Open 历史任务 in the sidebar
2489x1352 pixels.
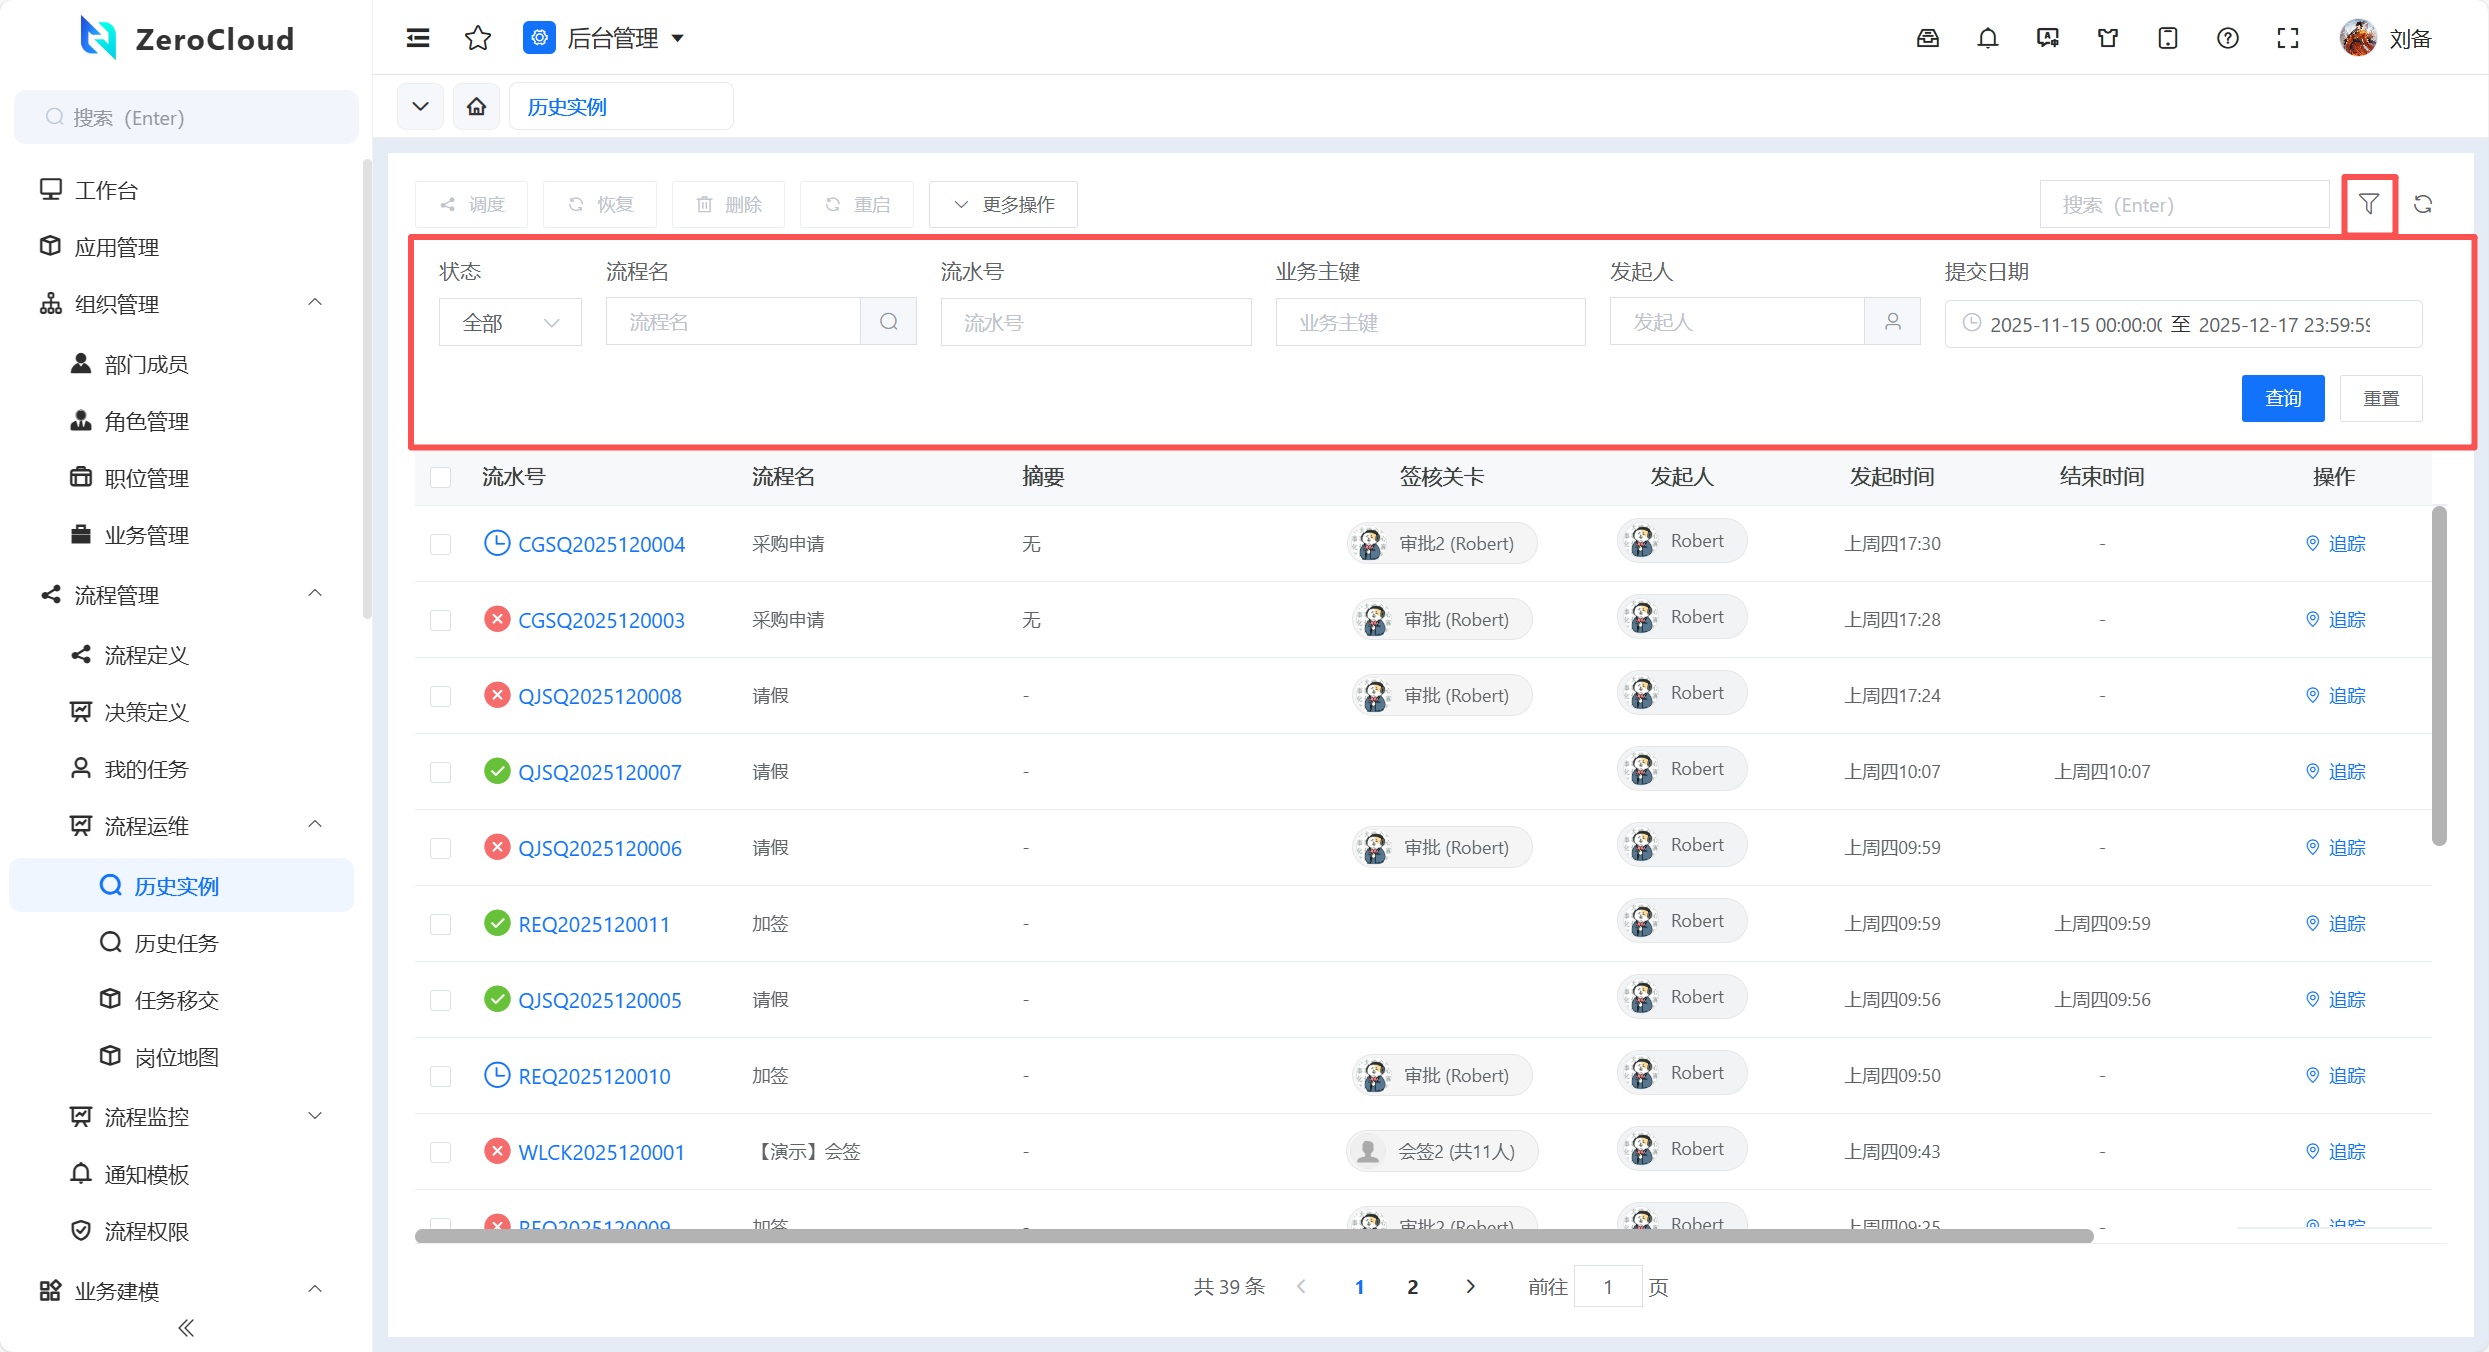(x=176, y=943)
